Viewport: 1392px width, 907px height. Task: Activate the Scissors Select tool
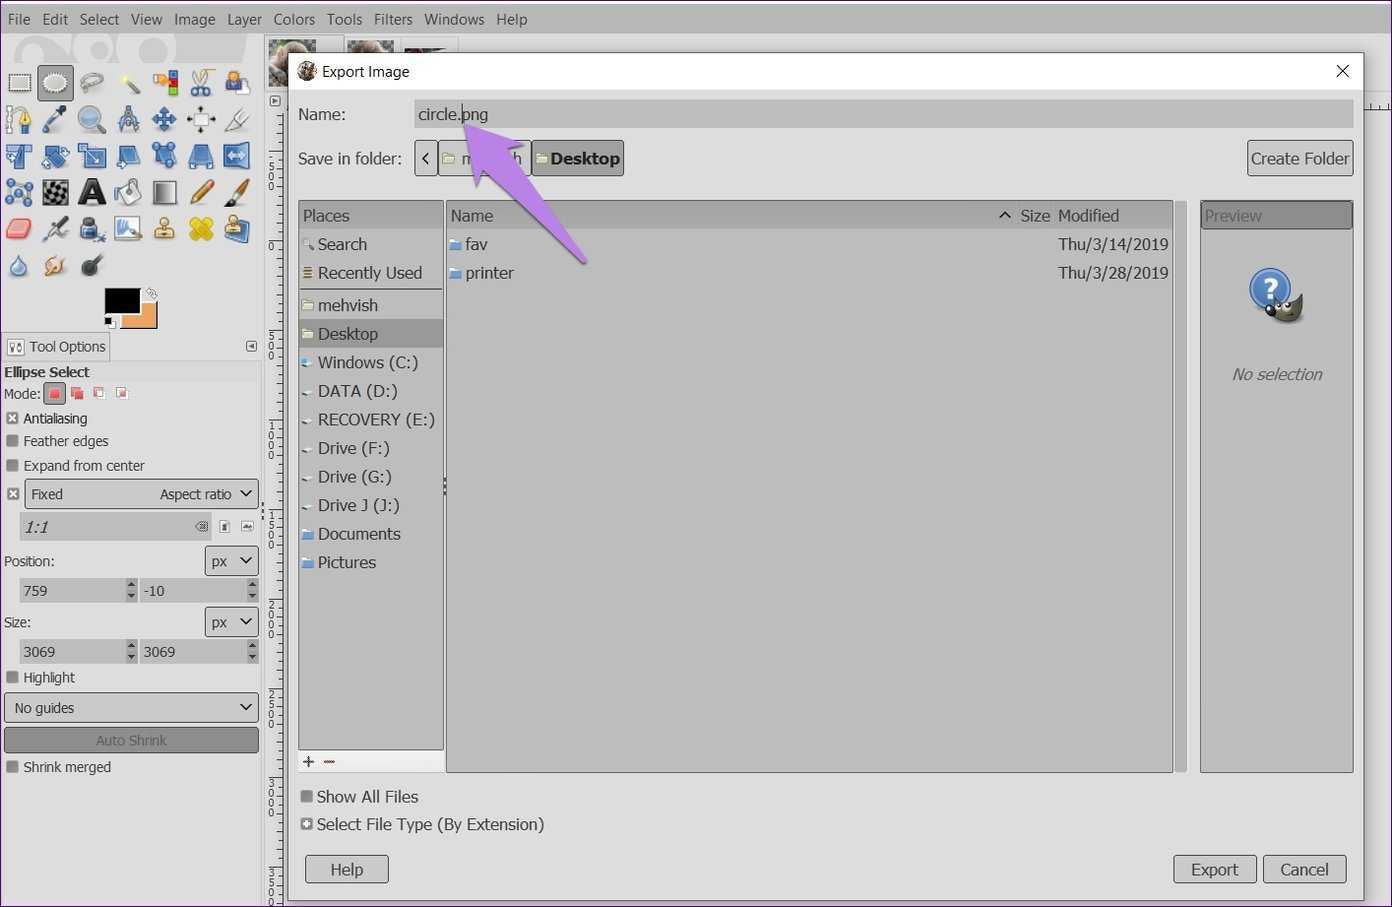click(x=201, y=83)
